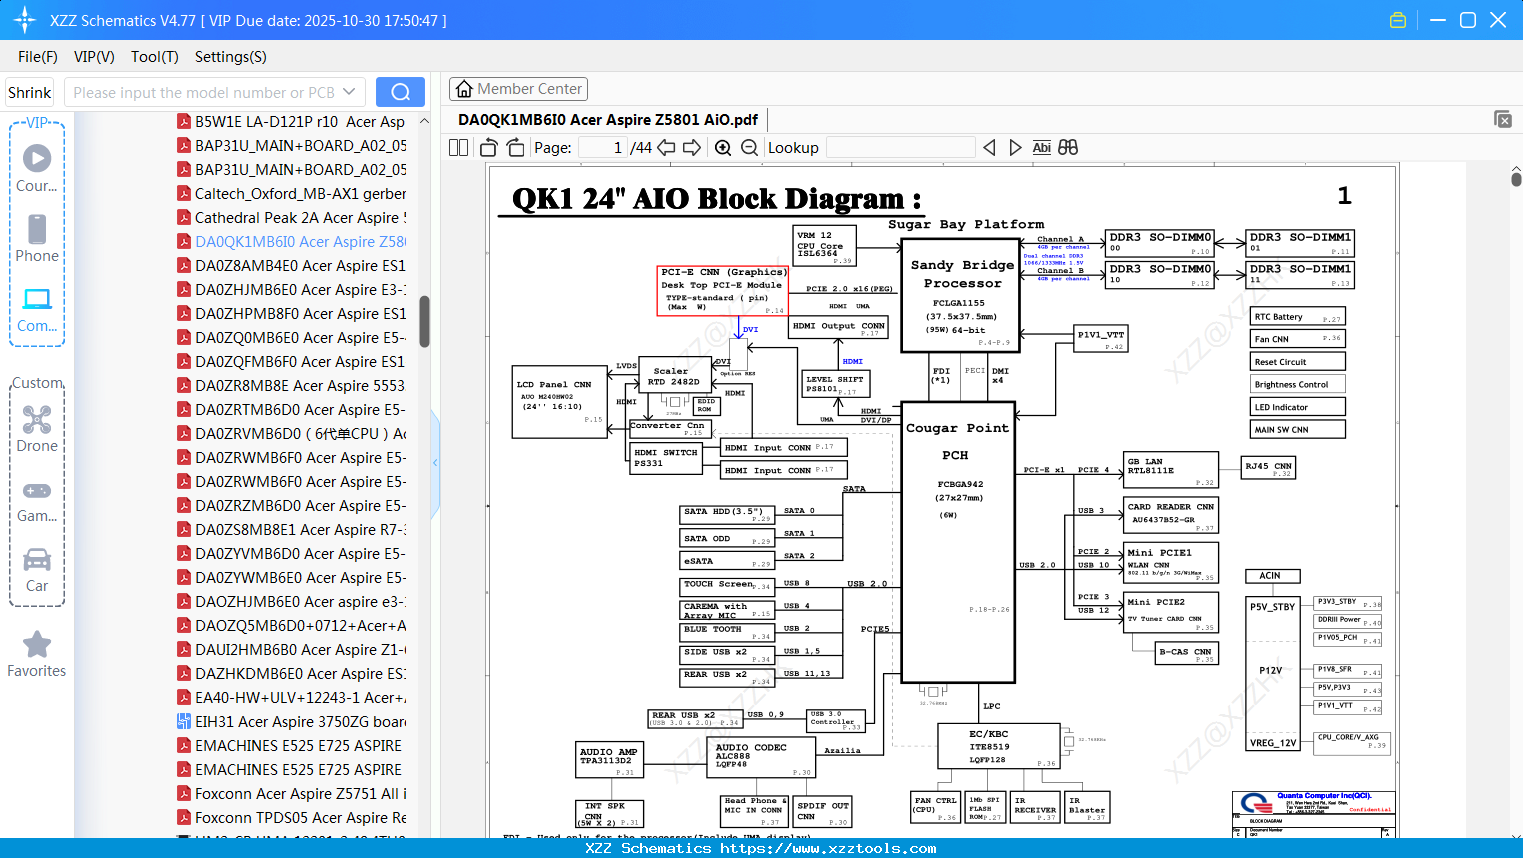Open the Favorites star
Image resolution: width=1523 pixels, height=858 pixels.
(x=37, y=655)
